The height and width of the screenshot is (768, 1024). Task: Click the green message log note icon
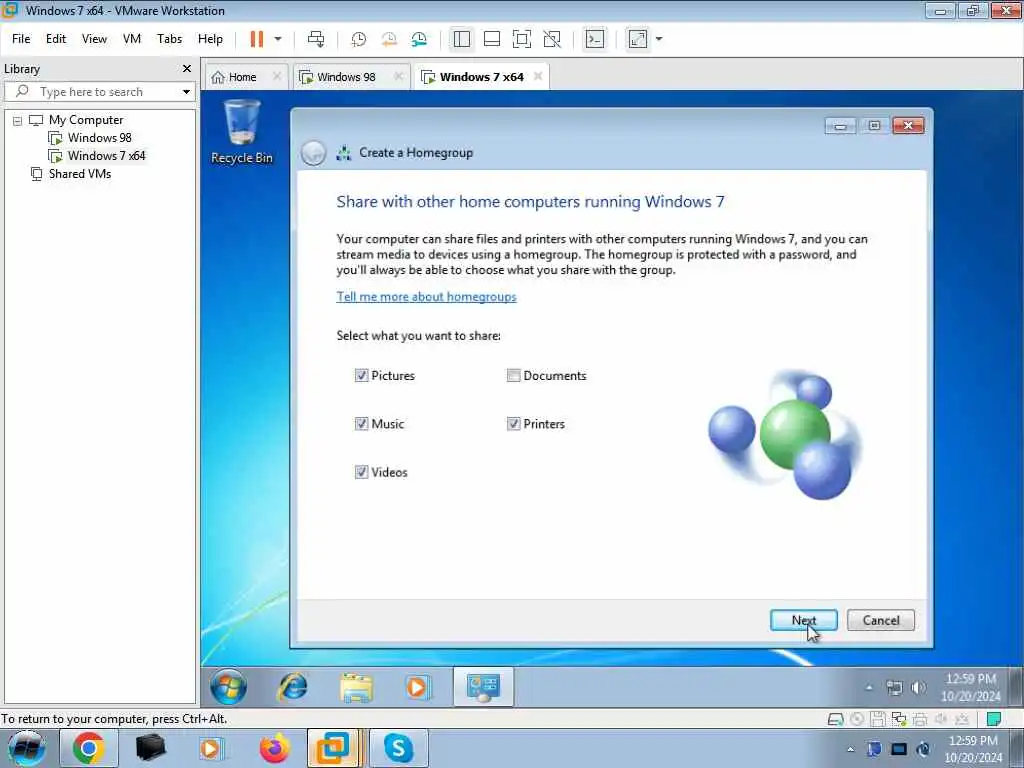pos(994,720)
